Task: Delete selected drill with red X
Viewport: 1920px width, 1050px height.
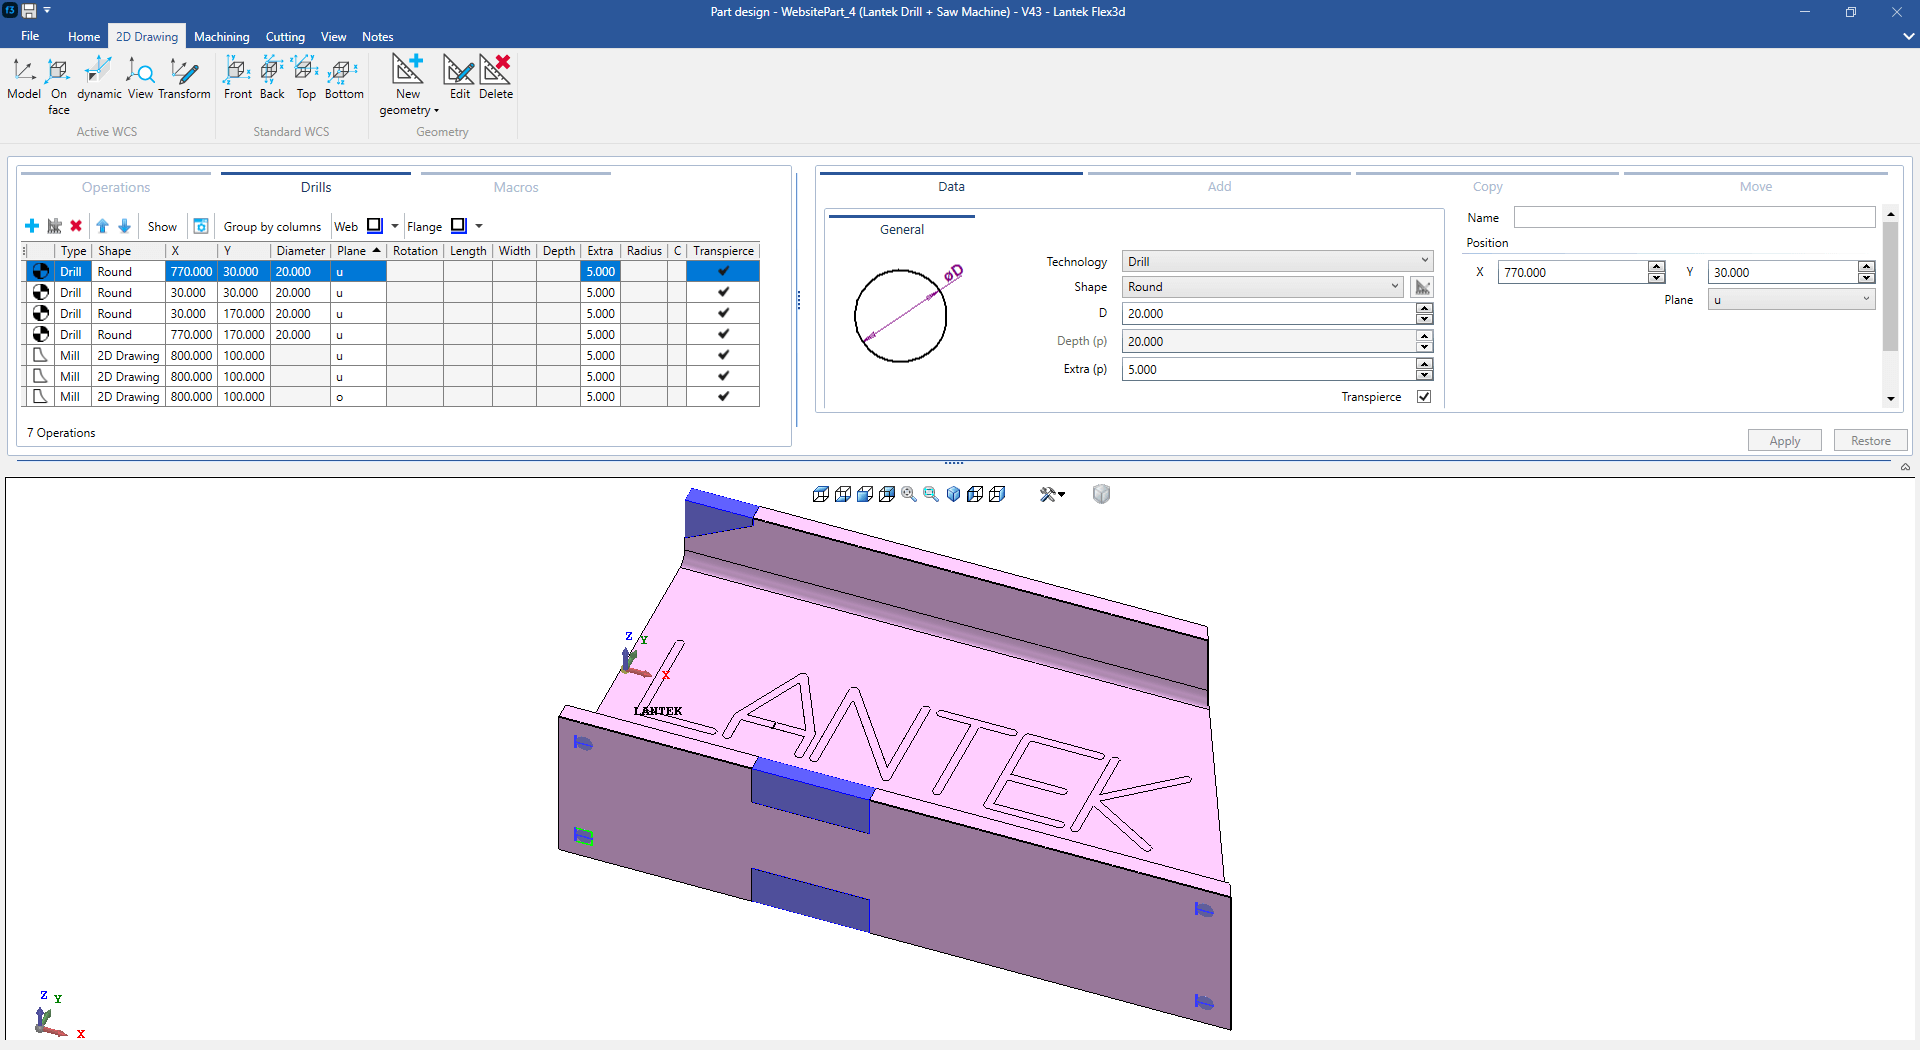Action: 76,226
